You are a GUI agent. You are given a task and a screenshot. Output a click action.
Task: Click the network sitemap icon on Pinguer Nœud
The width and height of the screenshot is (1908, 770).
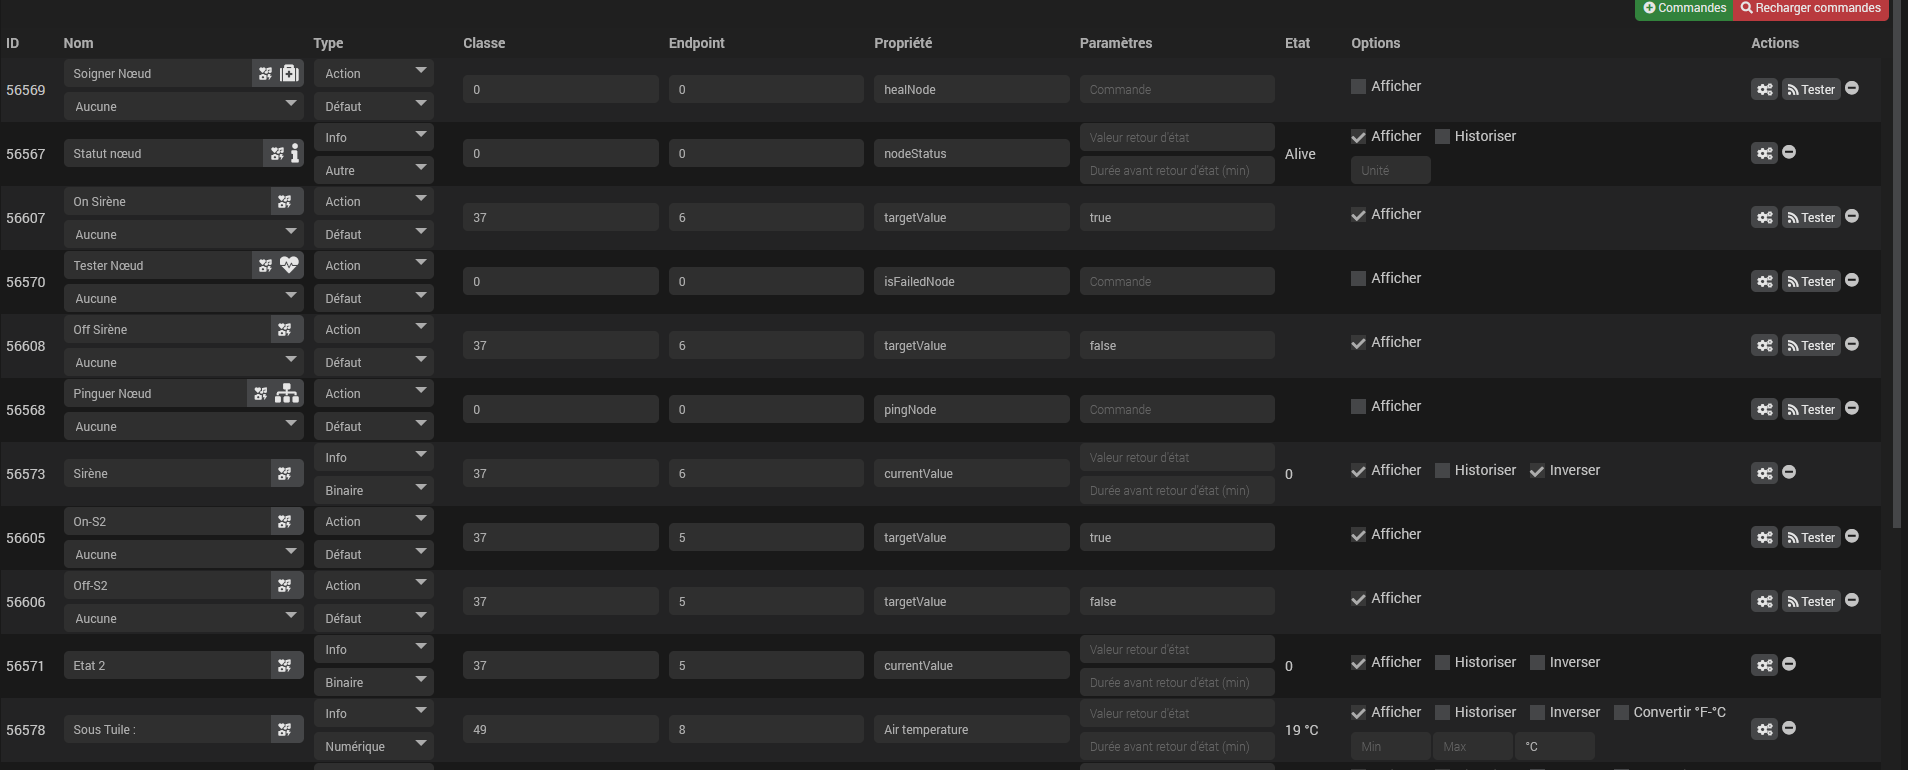[x=287, y=393]
